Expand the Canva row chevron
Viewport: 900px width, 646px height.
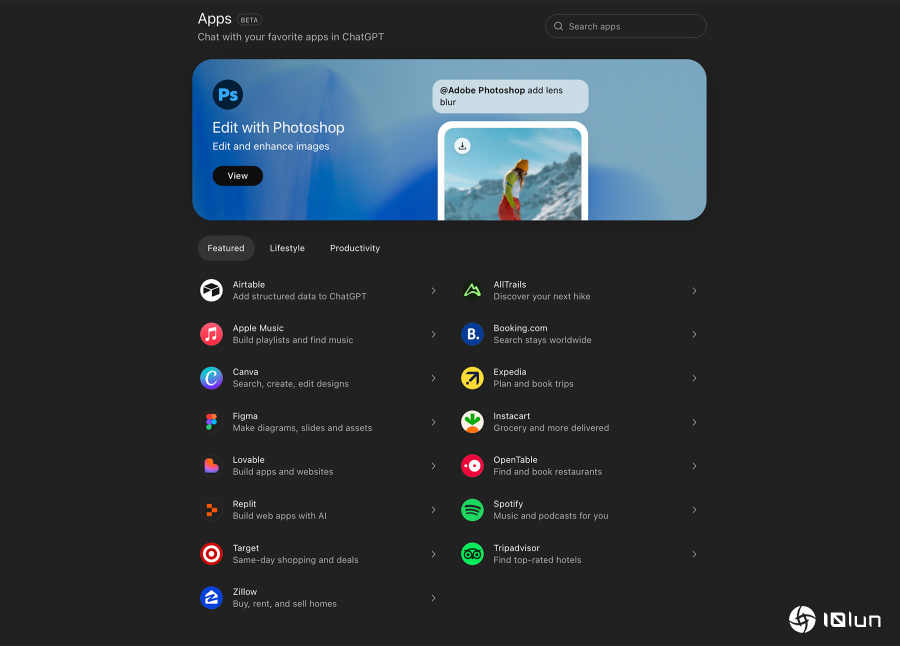pos(433,378)
